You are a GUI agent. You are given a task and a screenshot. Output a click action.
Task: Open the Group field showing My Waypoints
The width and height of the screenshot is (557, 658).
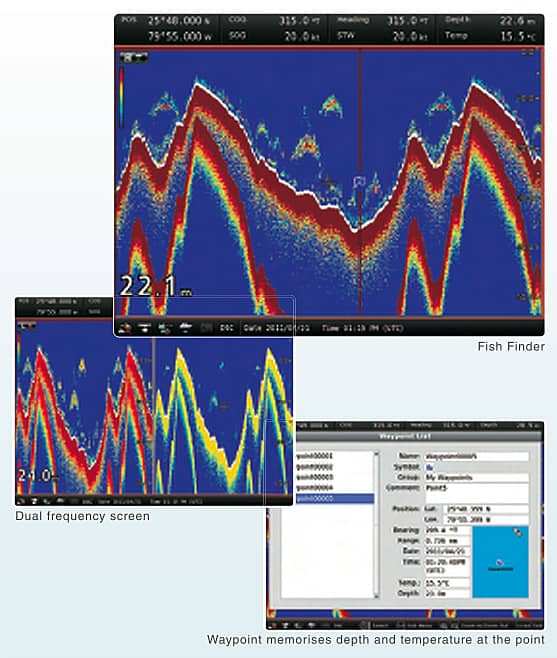click(476, 478)
